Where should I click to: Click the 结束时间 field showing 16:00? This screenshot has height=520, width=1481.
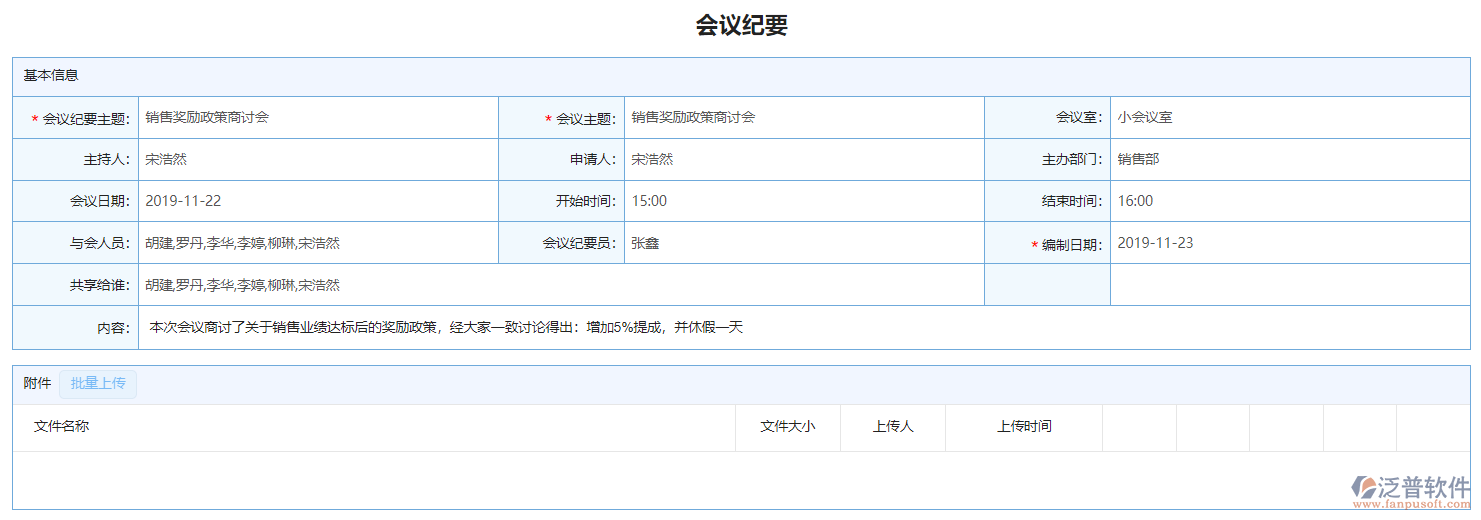tap(1288, 201)
